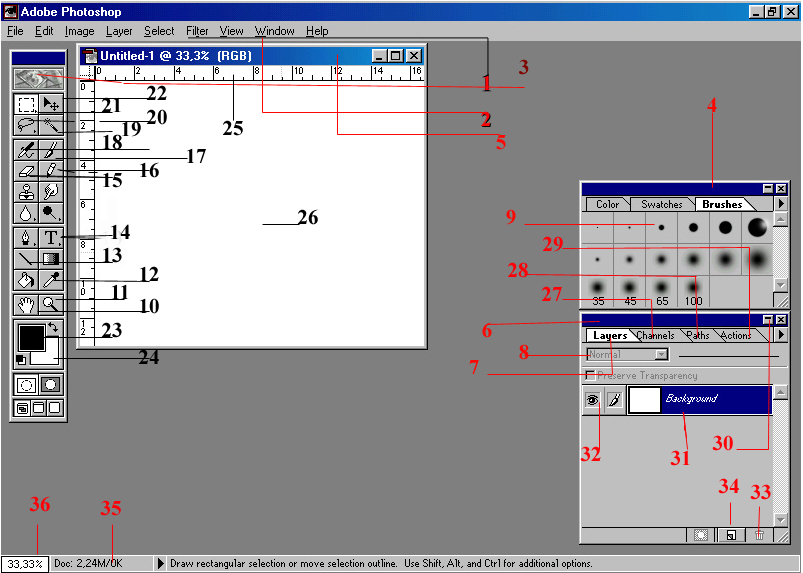Select the Rectangular Marquee tool
Image resolution: width=803 pixels, height=573 pixels.
(x=26, y=104)
